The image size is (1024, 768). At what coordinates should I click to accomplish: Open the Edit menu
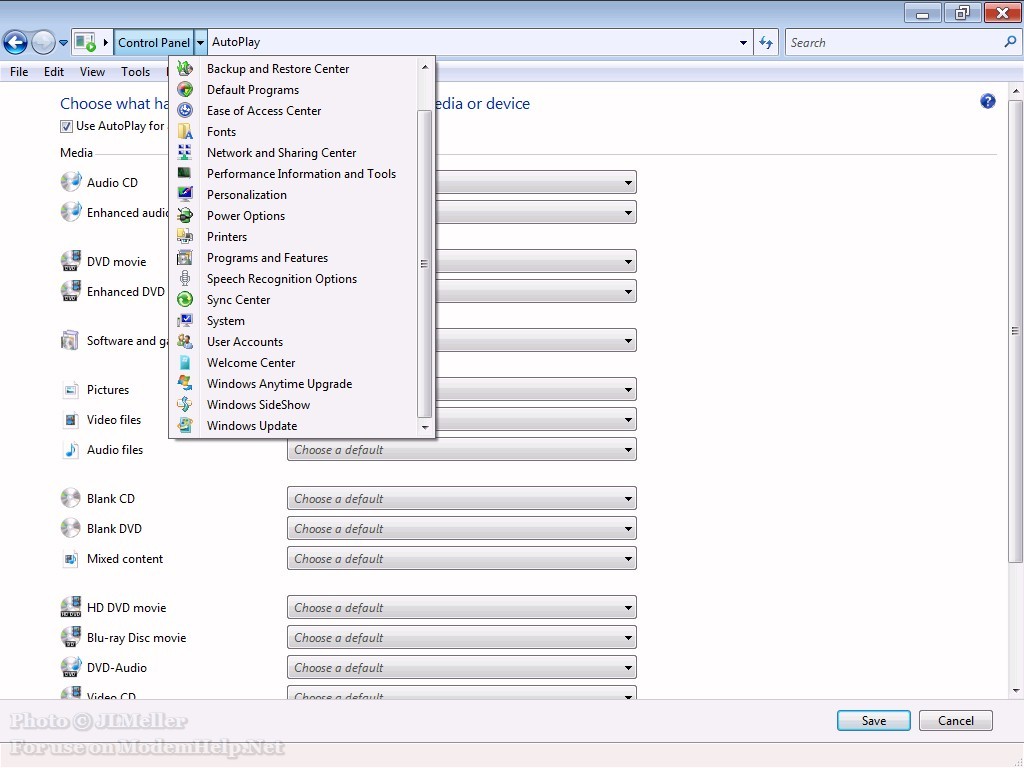tap(54, 72)
